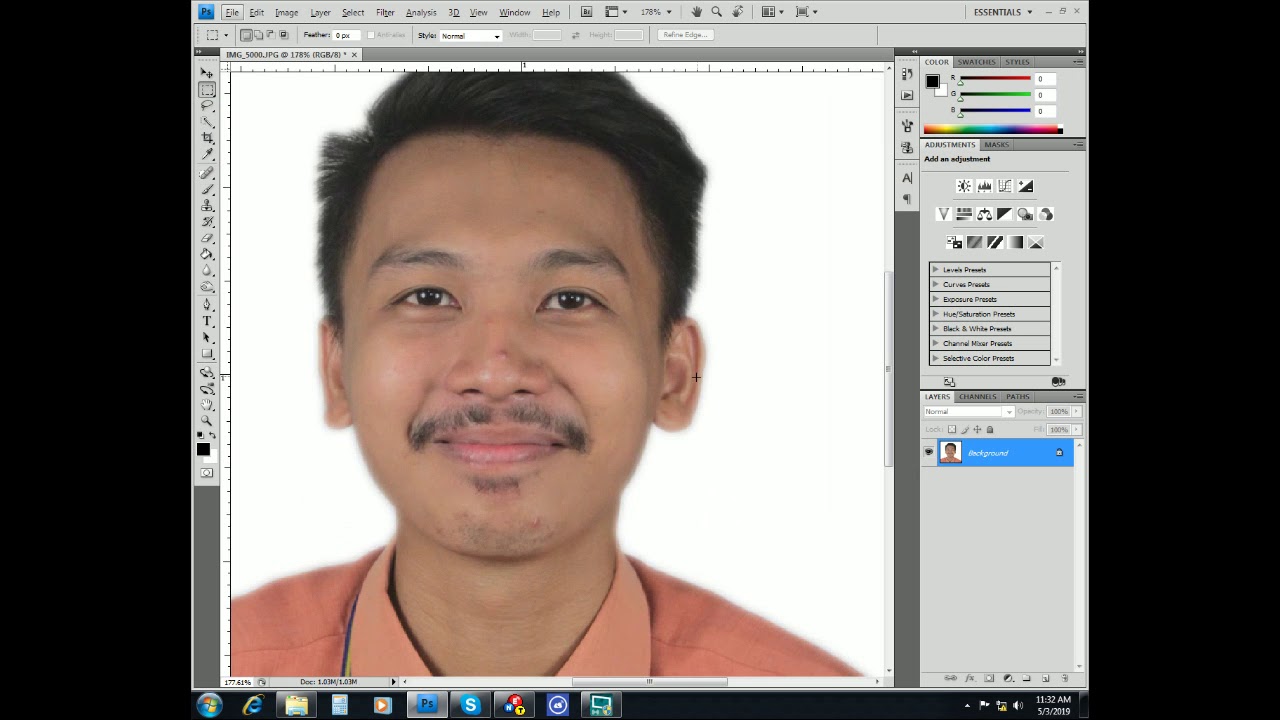Open the Style dropdown in options bar
The image size is (1280, 720).
point(470,36)
